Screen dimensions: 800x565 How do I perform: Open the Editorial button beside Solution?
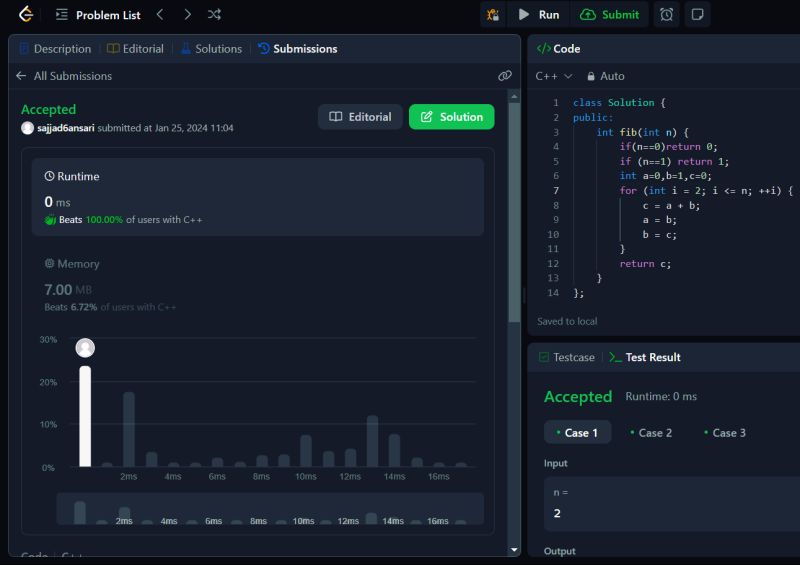(x=360, y=117)
